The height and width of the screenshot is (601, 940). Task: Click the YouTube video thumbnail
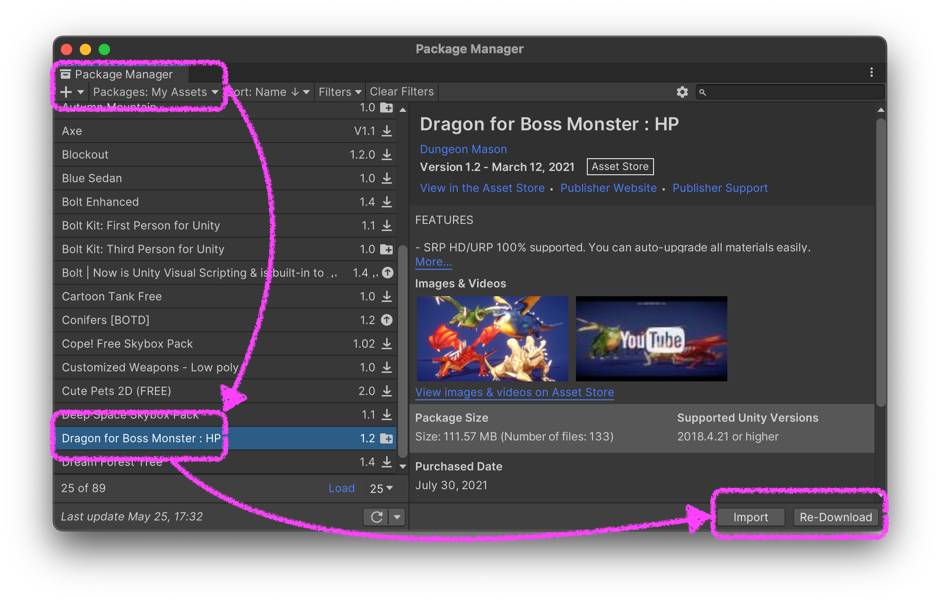[x=651, y=338]
